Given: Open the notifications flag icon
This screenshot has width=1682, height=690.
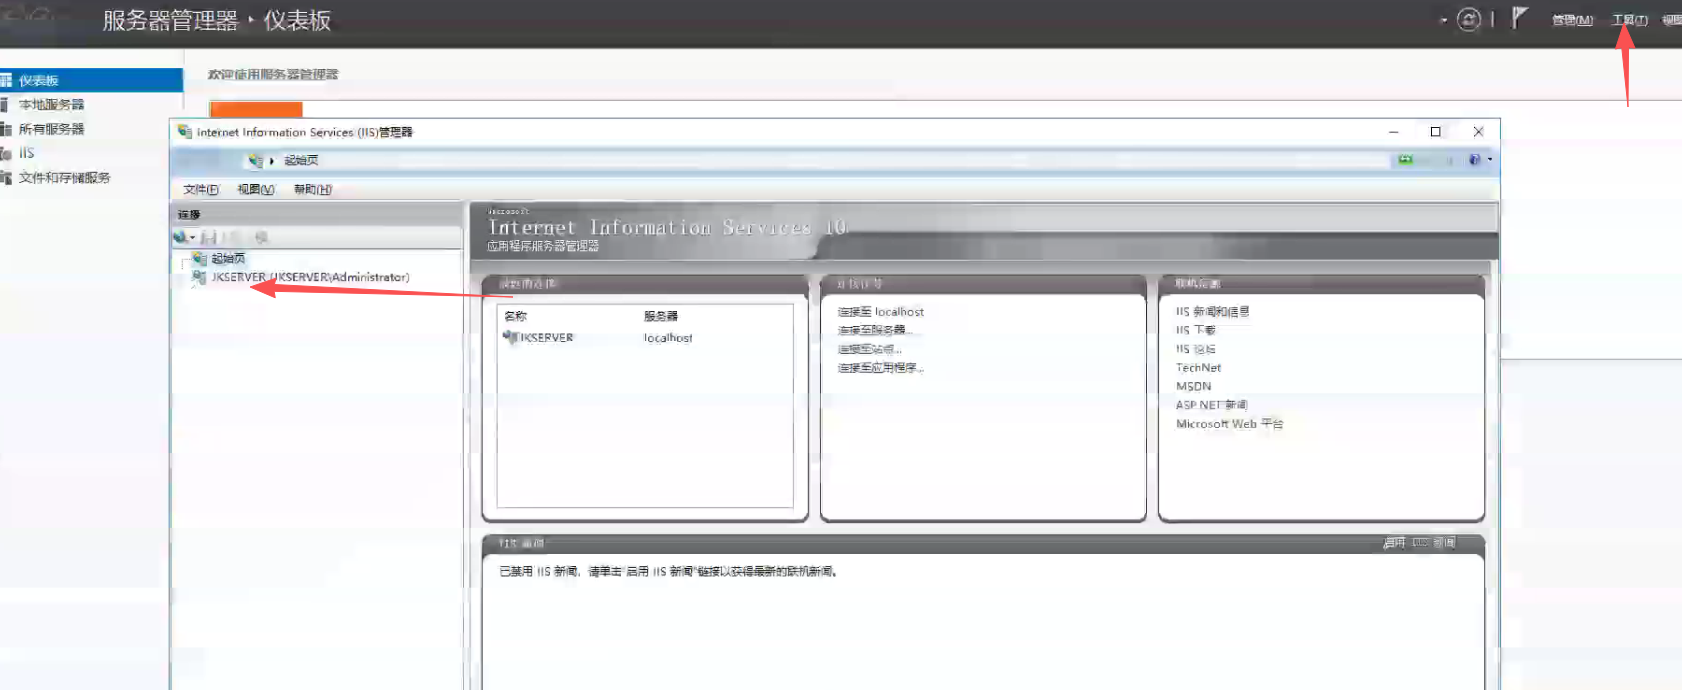Looking at the screenshot, I should pyautogui.click(x=1519, y=18).
